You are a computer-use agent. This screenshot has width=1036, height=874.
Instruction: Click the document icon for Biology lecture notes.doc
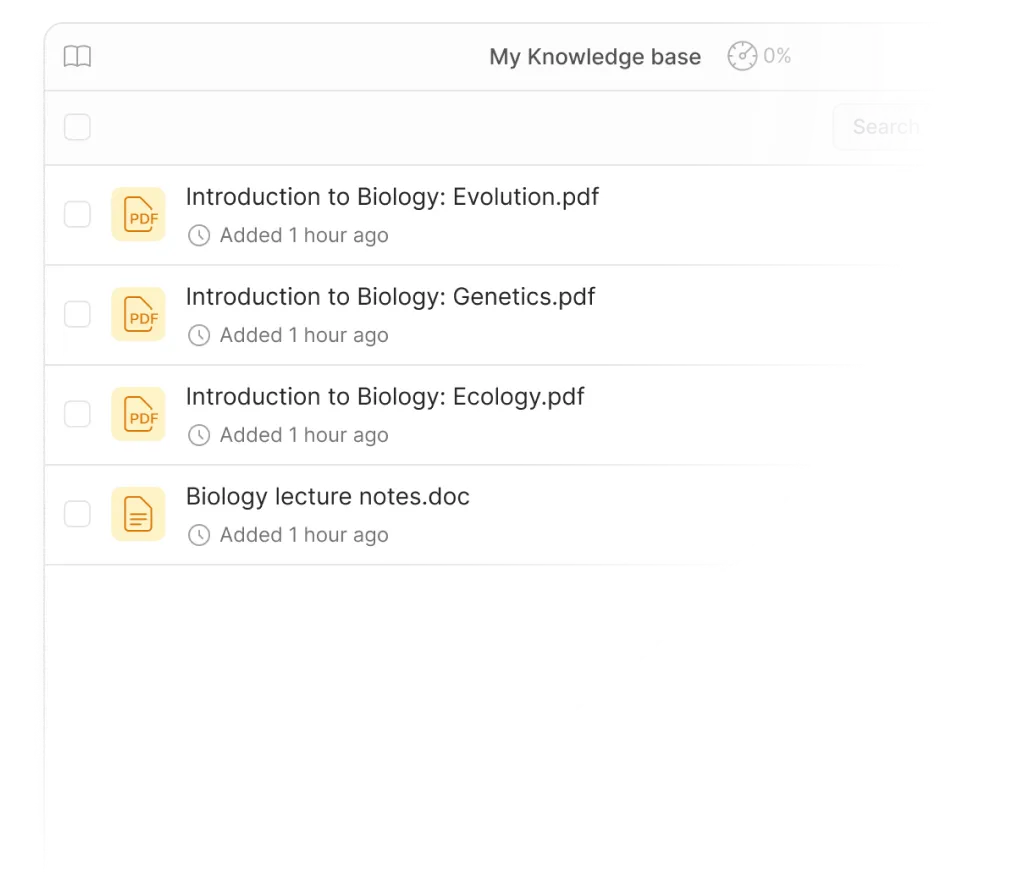[138, 513]
